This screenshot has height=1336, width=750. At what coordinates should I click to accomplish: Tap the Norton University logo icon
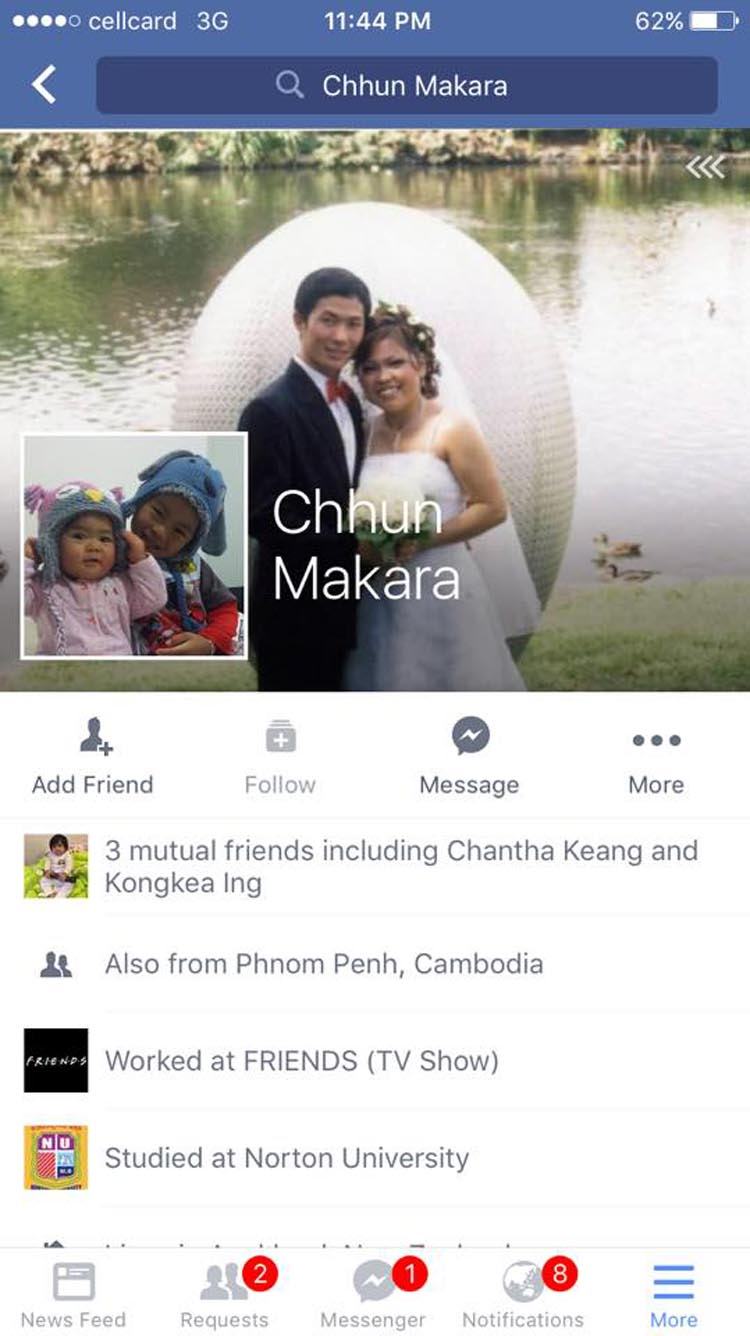(56, 1158)
